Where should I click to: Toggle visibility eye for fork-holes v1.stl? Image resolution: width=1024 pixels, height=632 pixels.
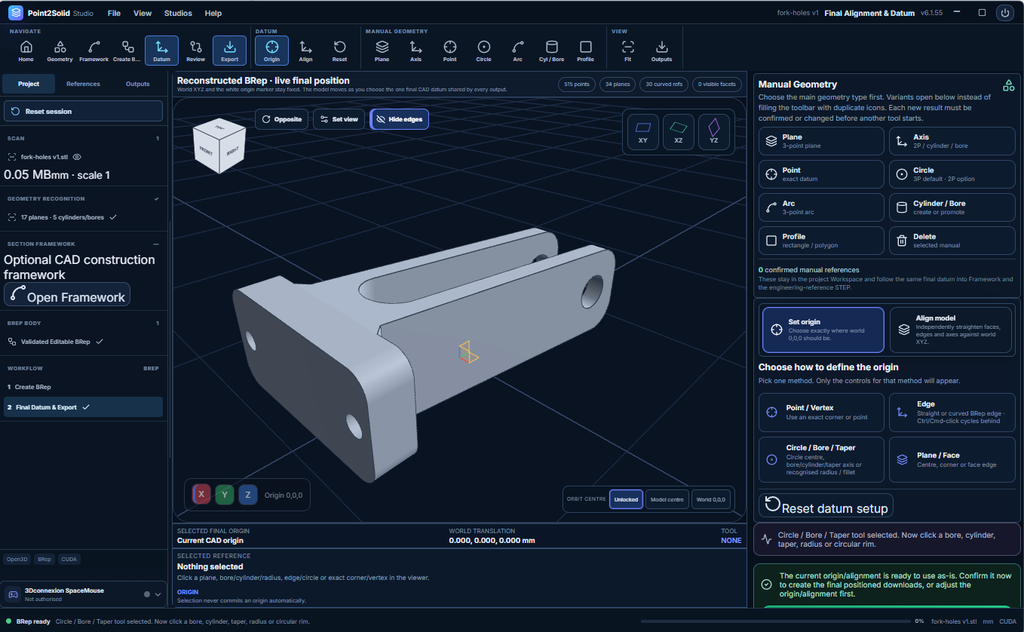[77, 157]
